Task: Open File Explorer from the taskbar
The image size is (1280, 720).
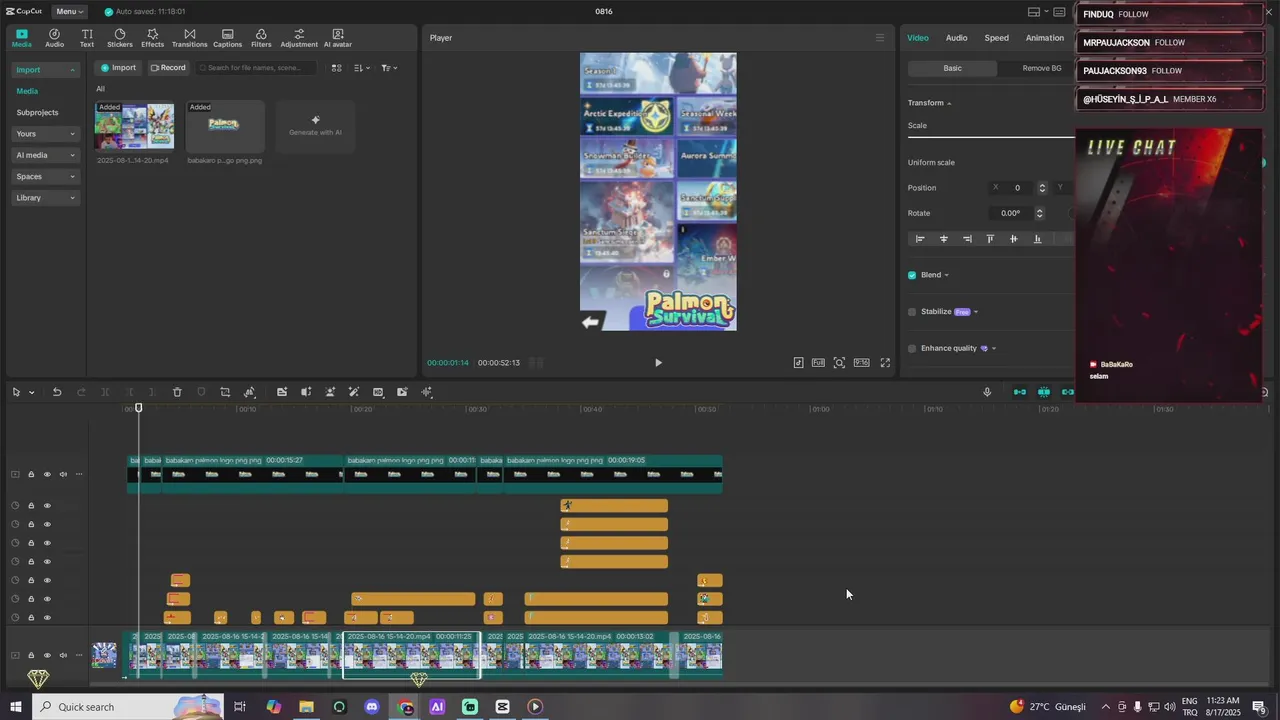Action: pyautogui.click(x=306, y=707)
